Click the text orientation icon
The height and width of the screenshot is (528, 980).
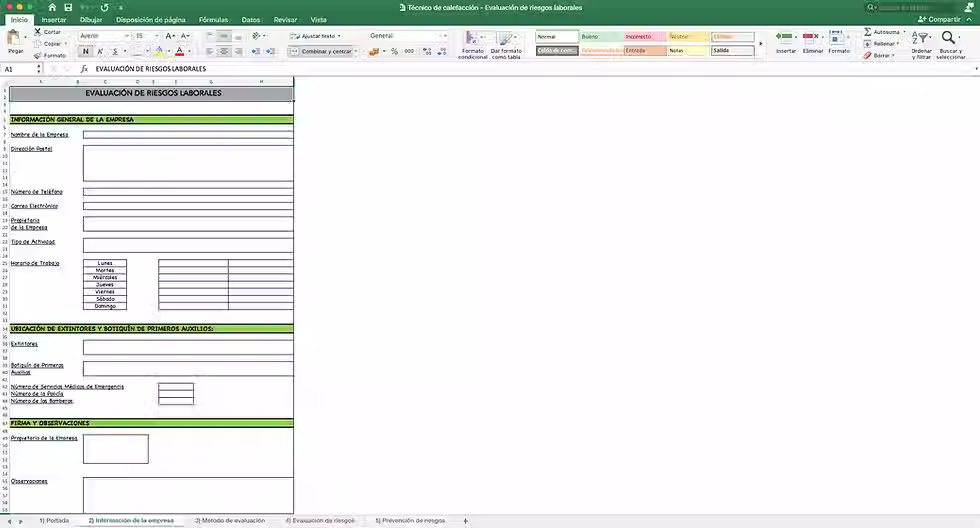(x=258, y=36)
